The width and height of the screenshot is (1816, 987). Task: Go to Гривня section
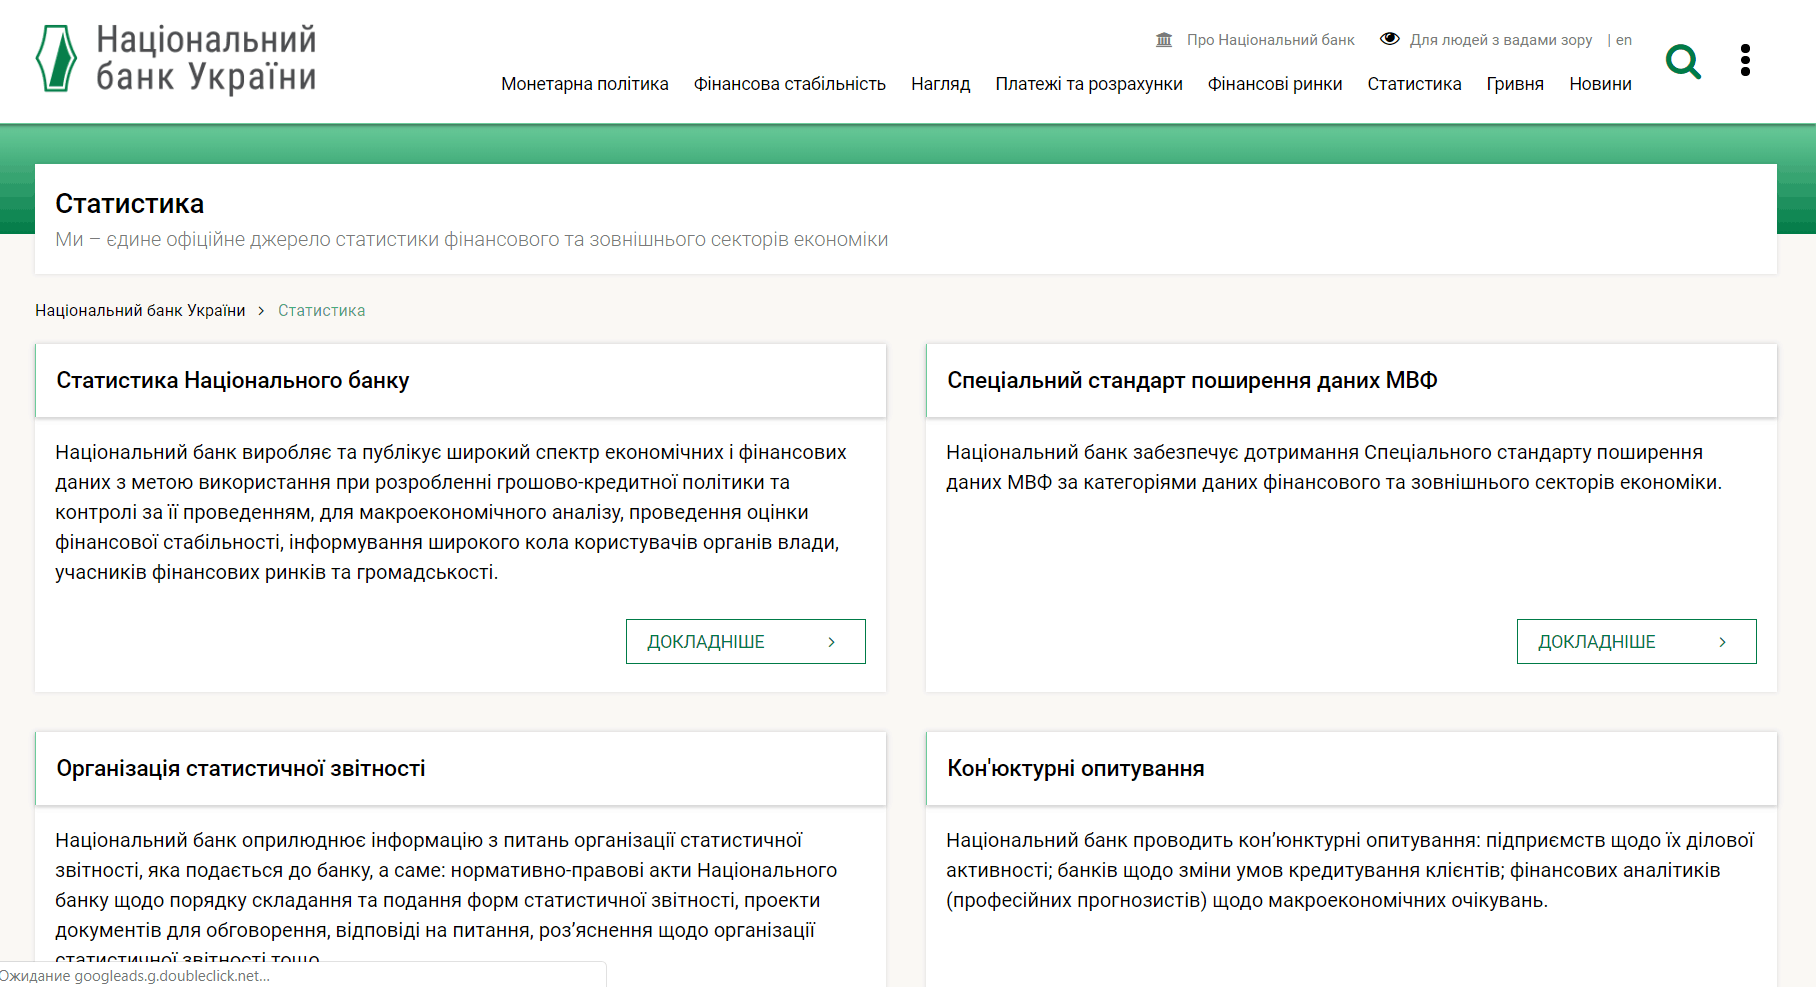1514,84
